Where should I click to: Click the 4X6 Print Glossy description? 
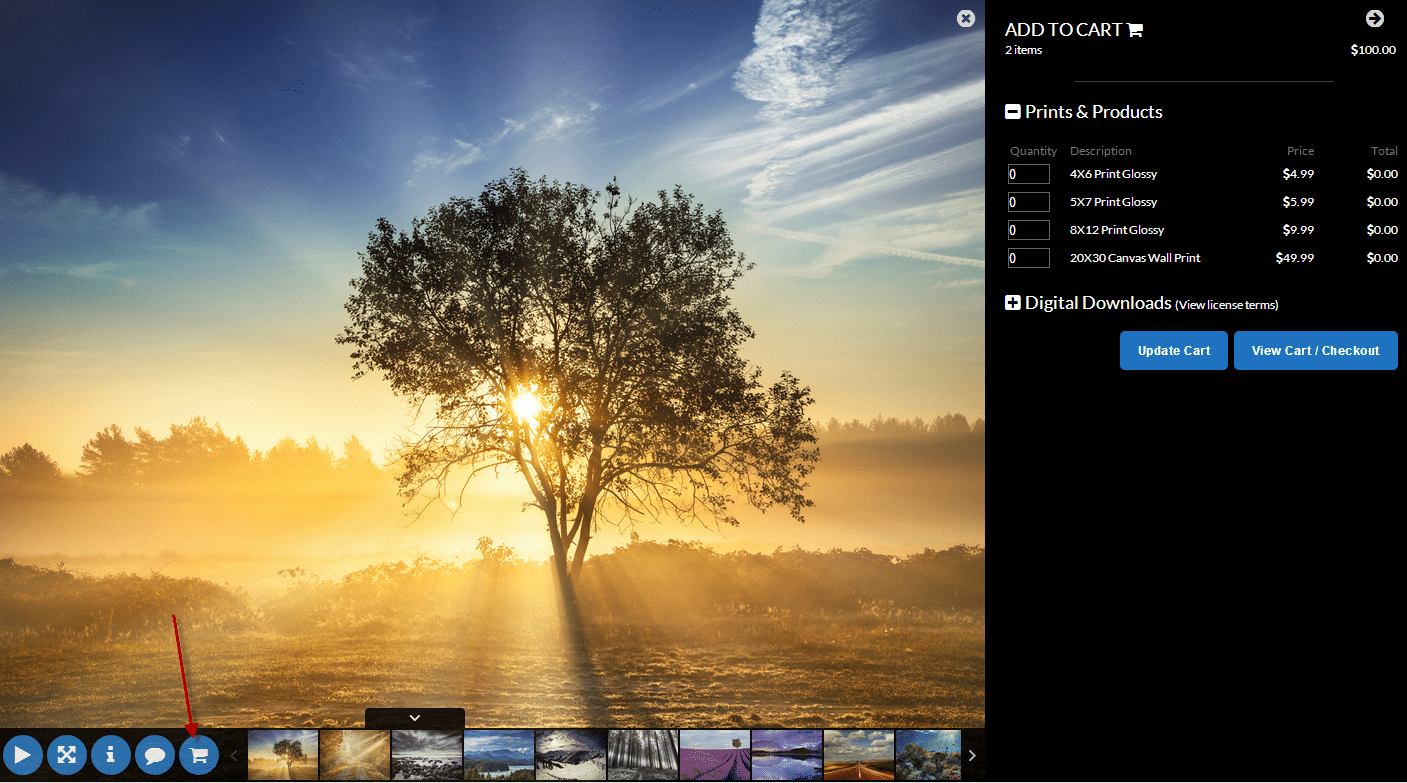pyautogui.click(x=1113, y=174)
